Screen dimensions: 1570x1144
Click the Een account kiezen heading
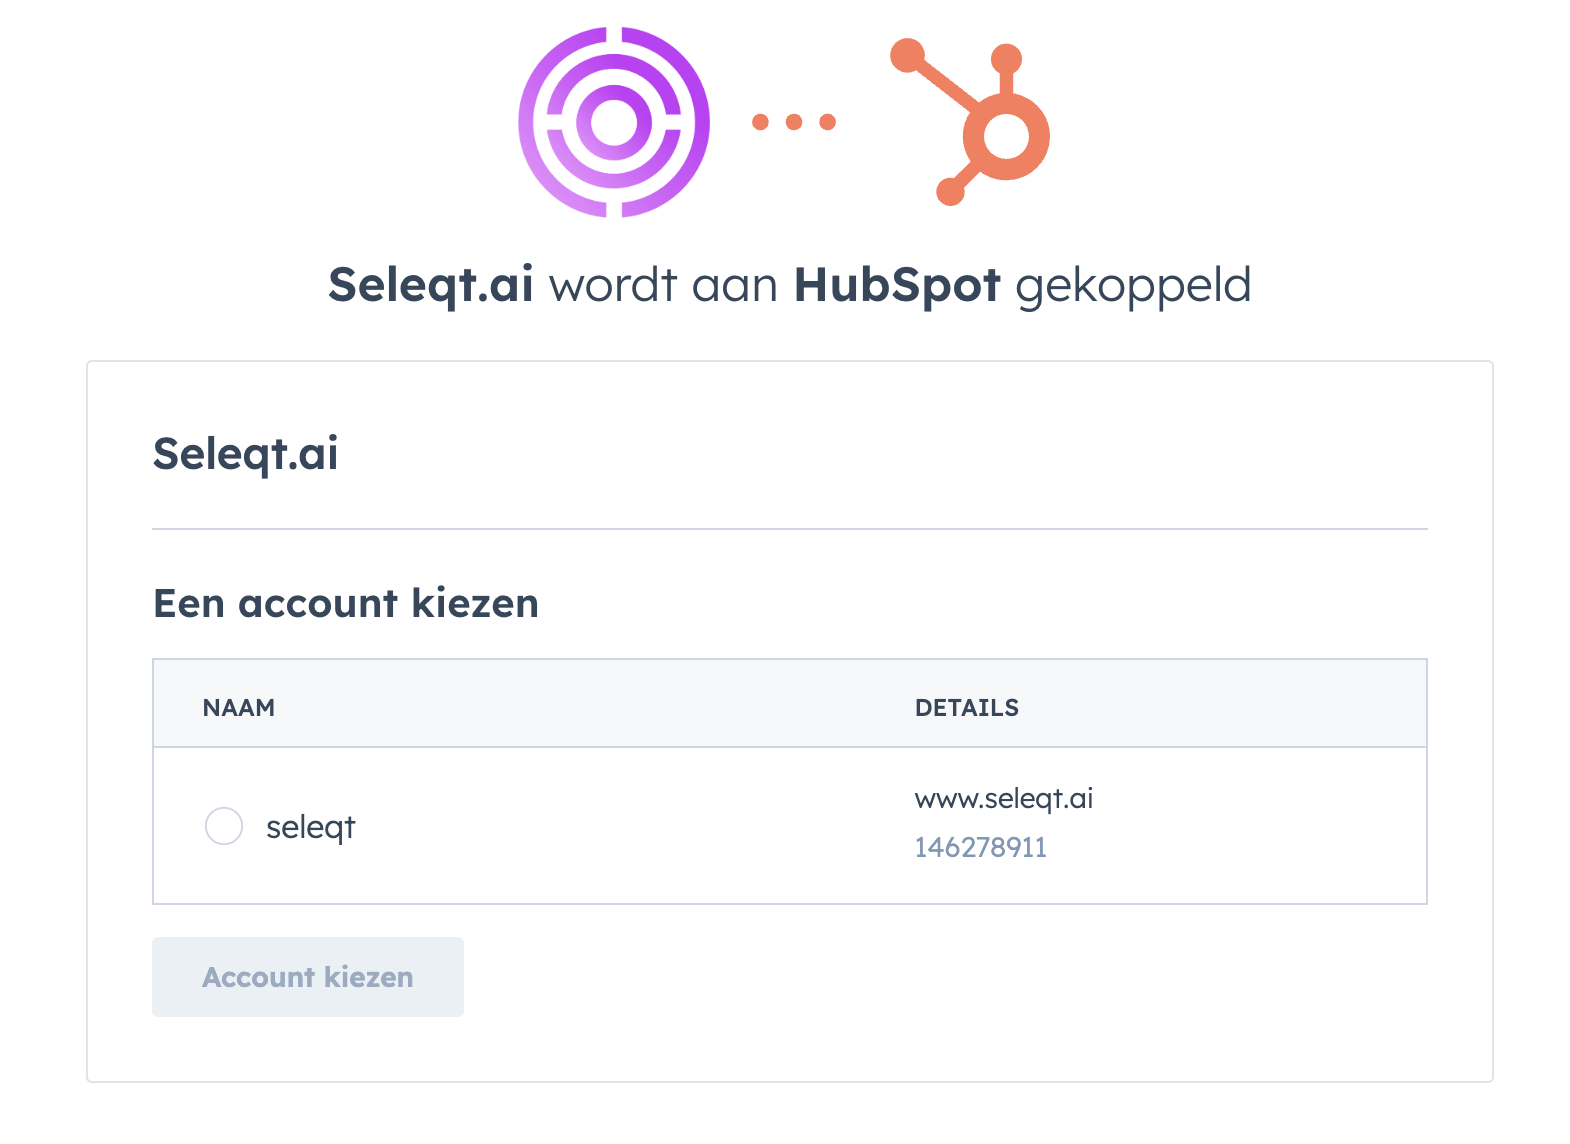coord(345,603)
